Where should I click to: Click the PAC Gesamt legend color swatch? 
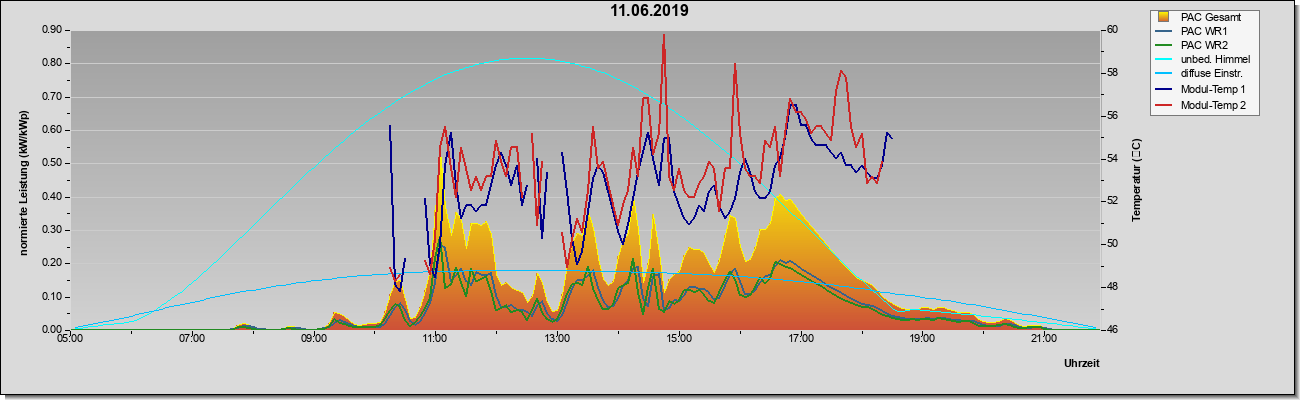pyautogui.click(x=1163, y=17)
